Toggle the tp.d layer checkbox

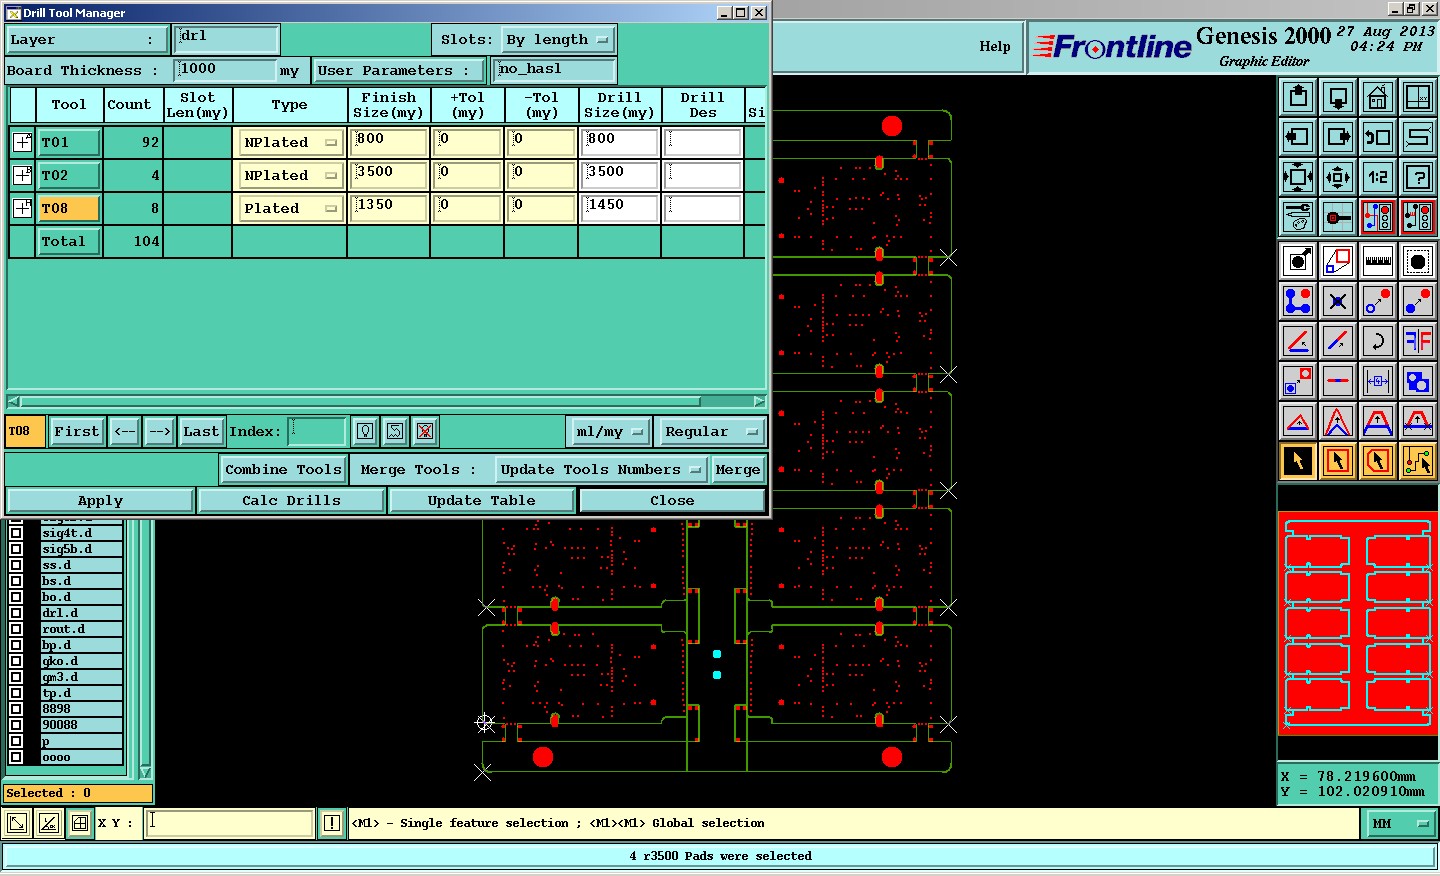coord(16,693)
